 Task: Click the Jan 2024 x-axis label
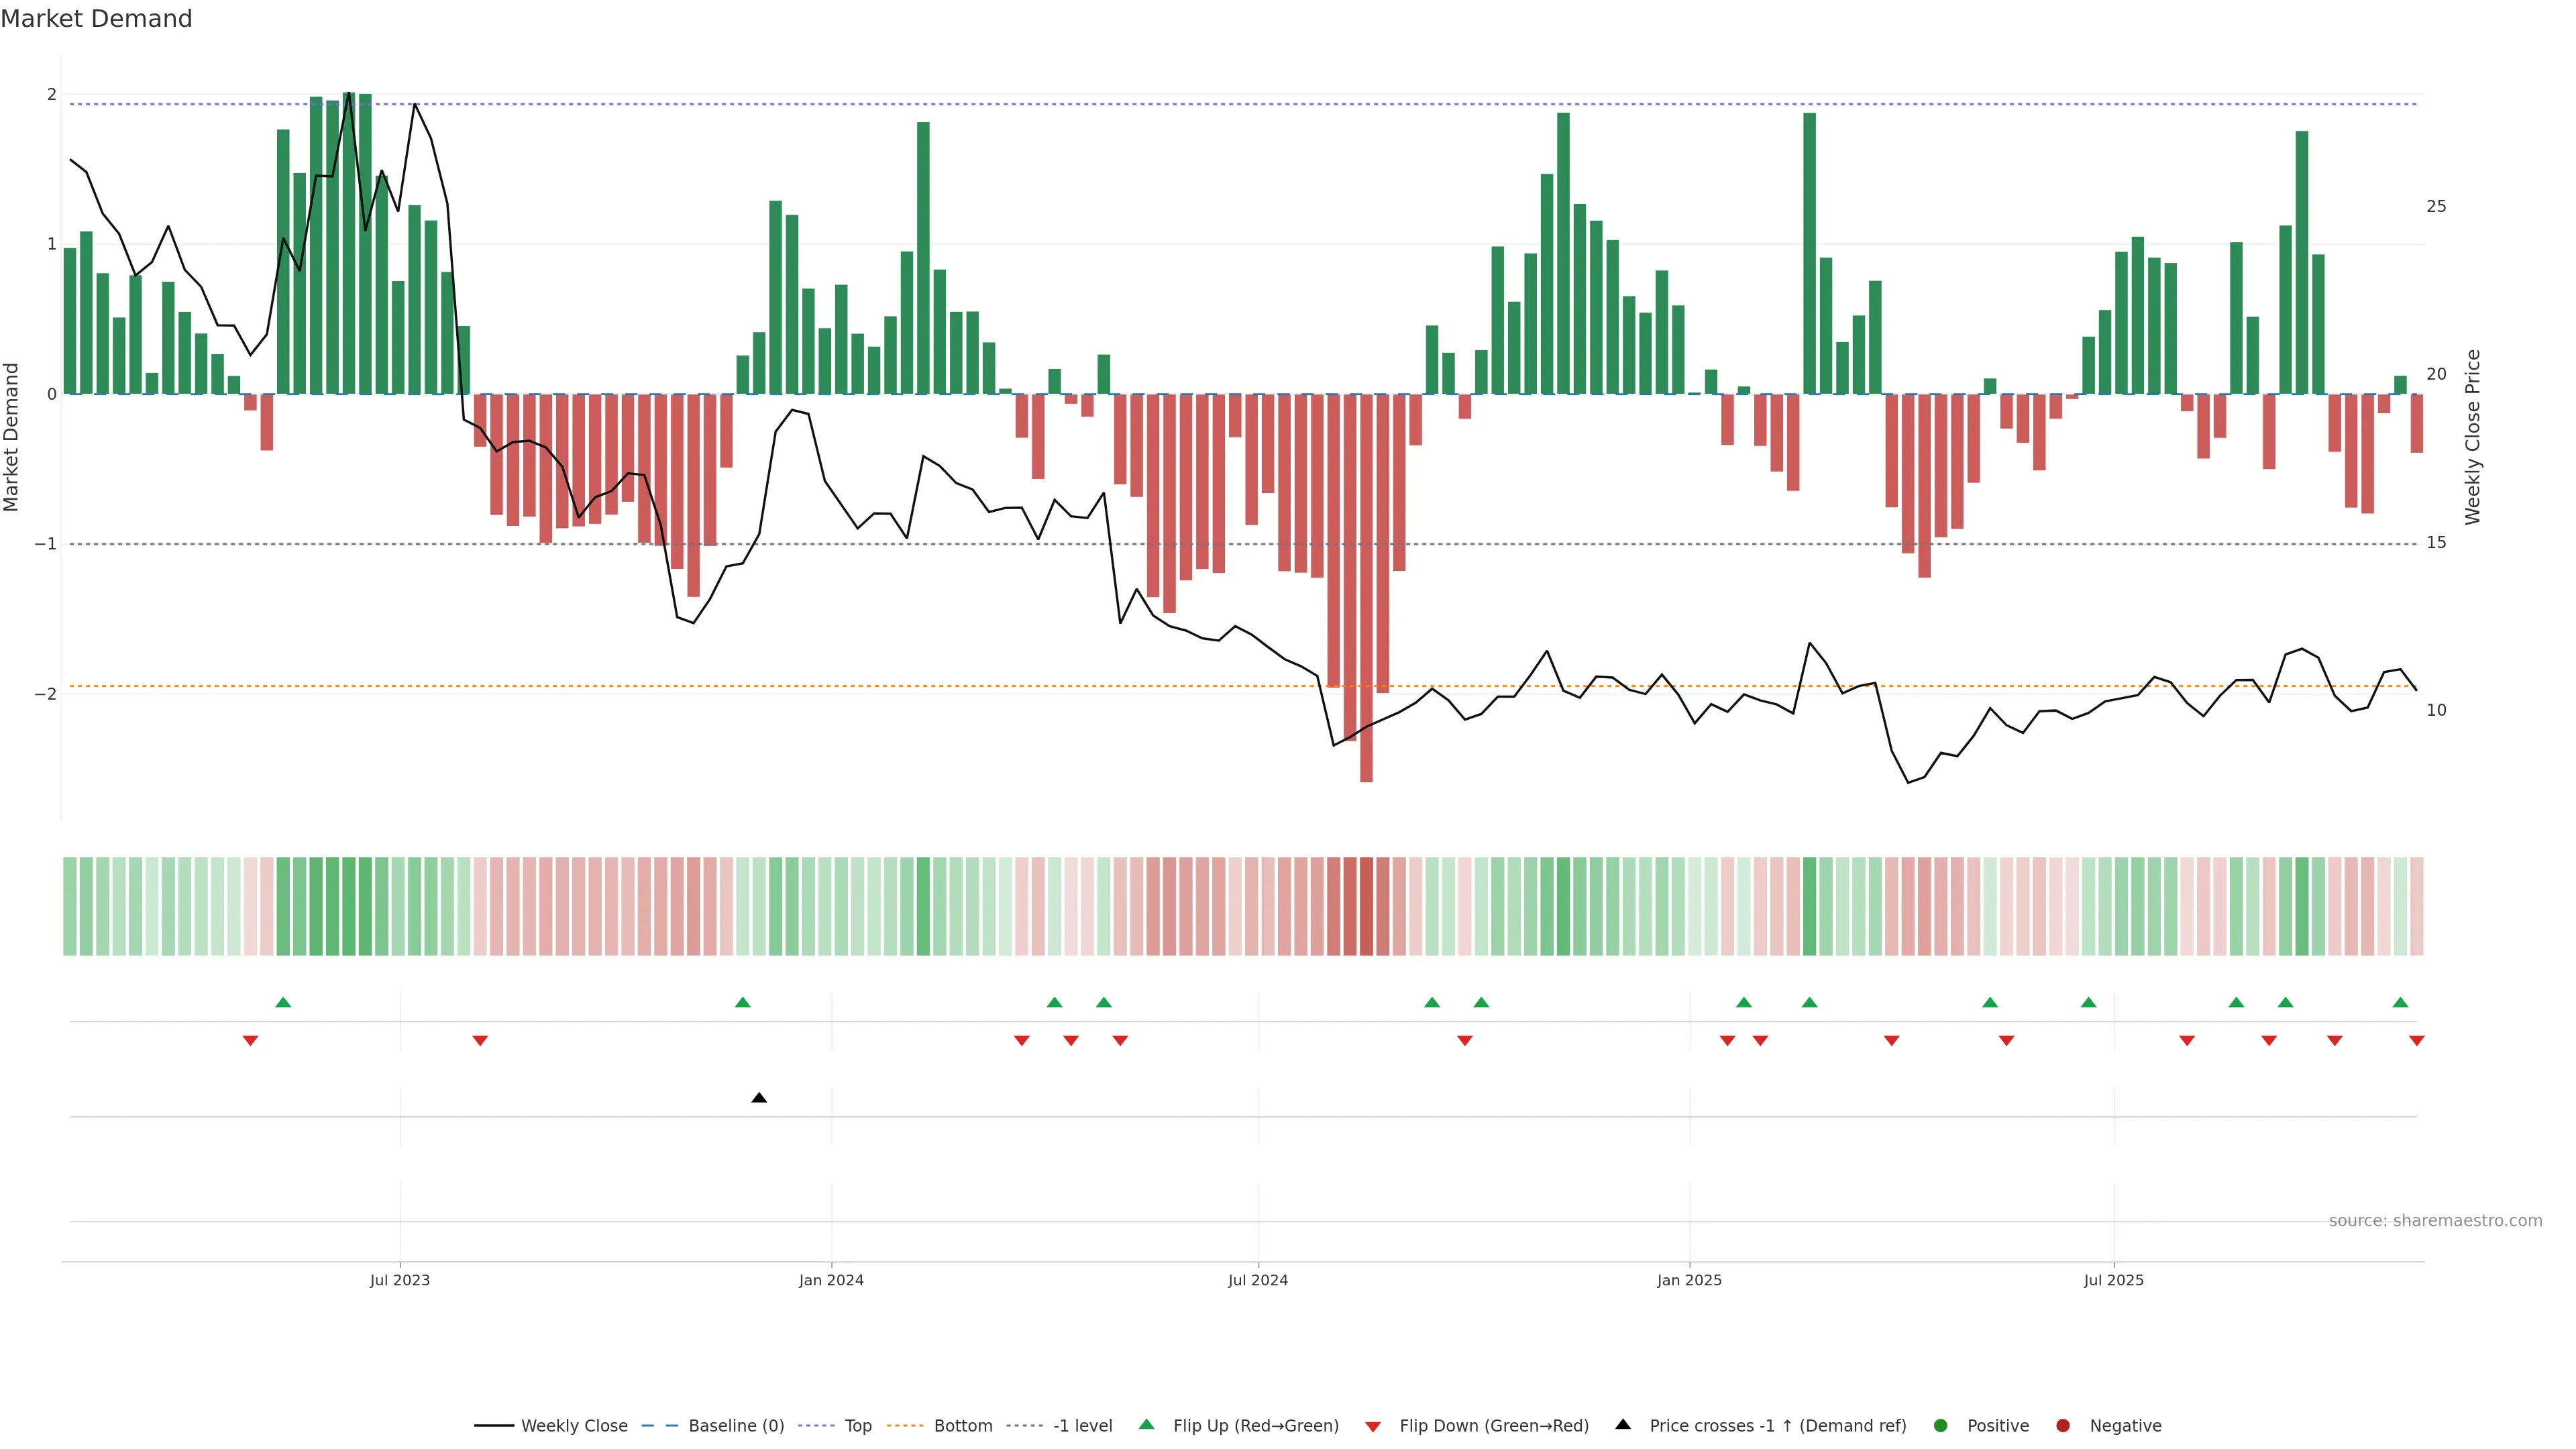click(831, 1280)
